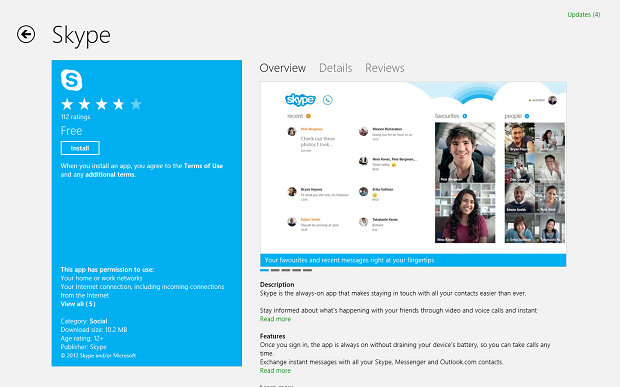Click the Publisher: Skype text

[x=83, y=347]
